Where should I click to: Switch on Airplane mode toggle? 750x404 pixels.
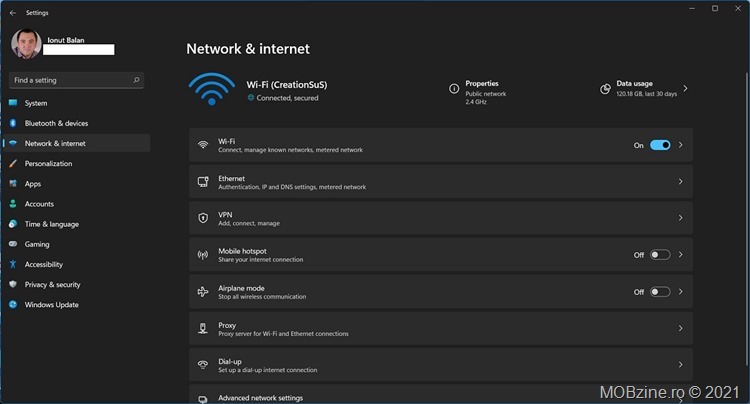(660, 292)
